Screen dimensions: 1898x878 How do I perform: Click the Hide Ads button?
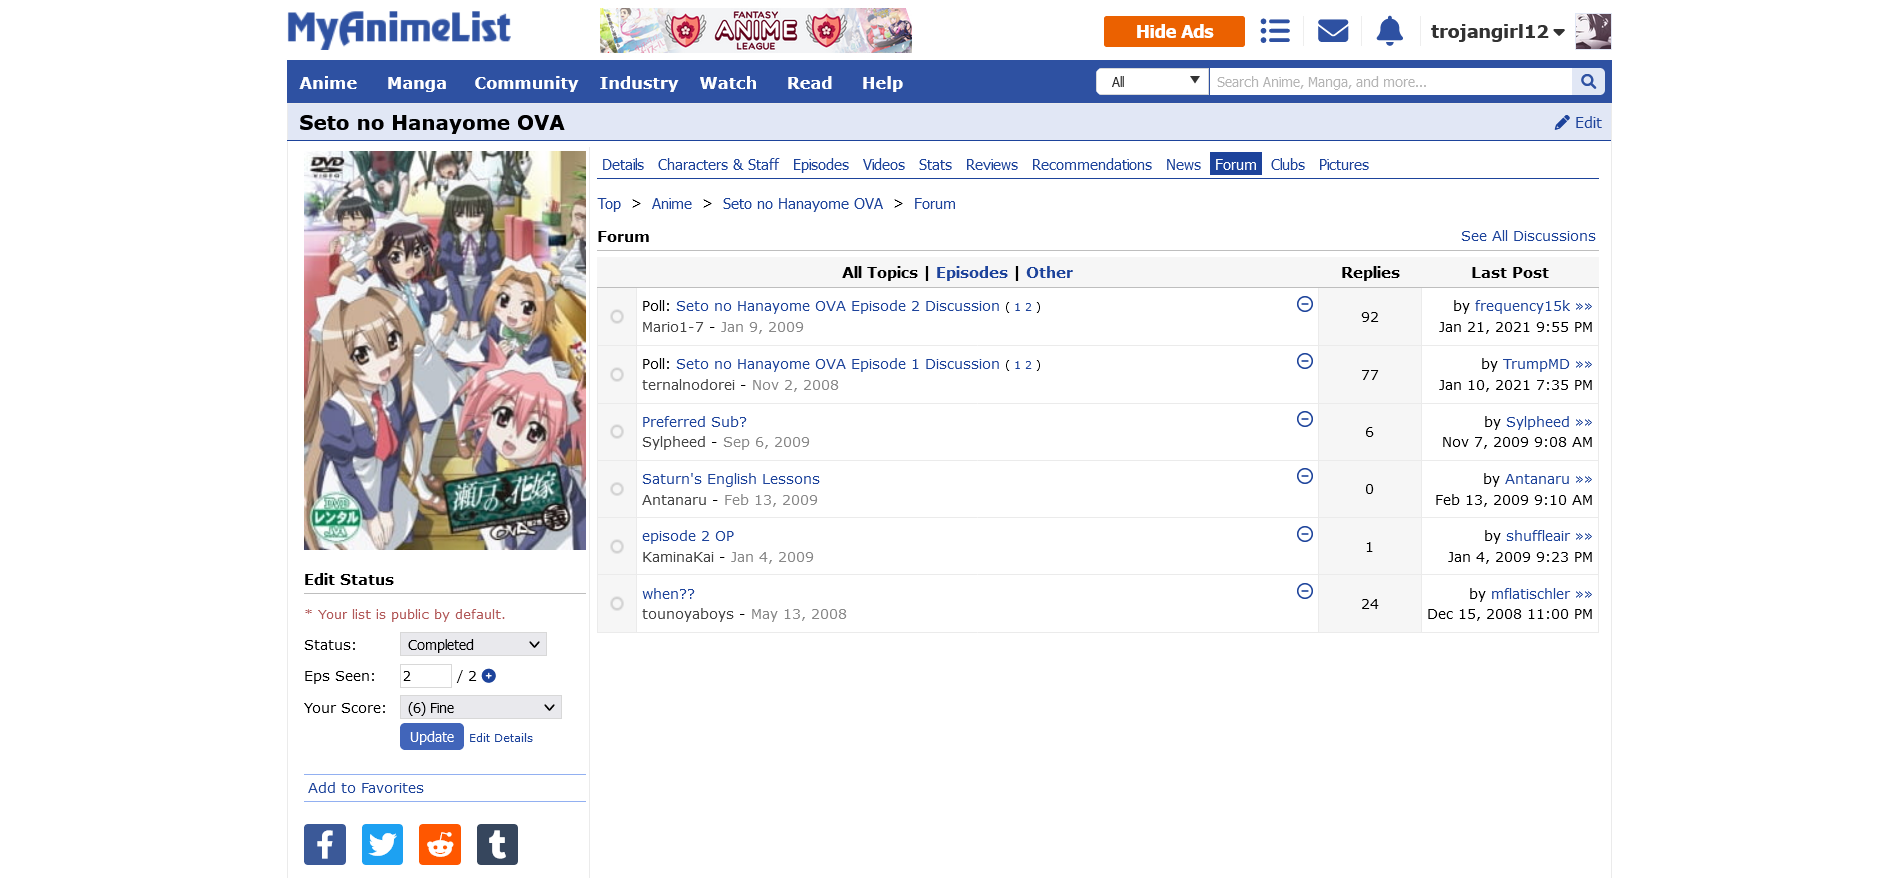(1173, 31)
